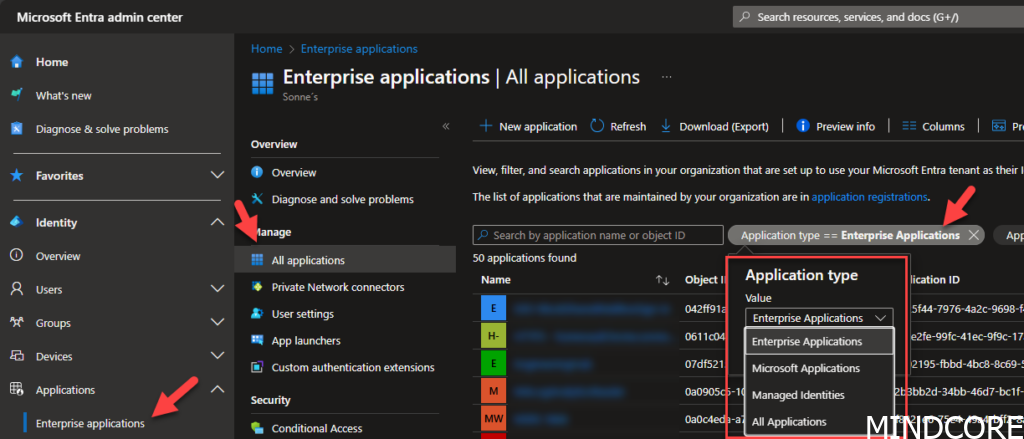
Task: Click the New application plus icon
Action: point(486,126)
